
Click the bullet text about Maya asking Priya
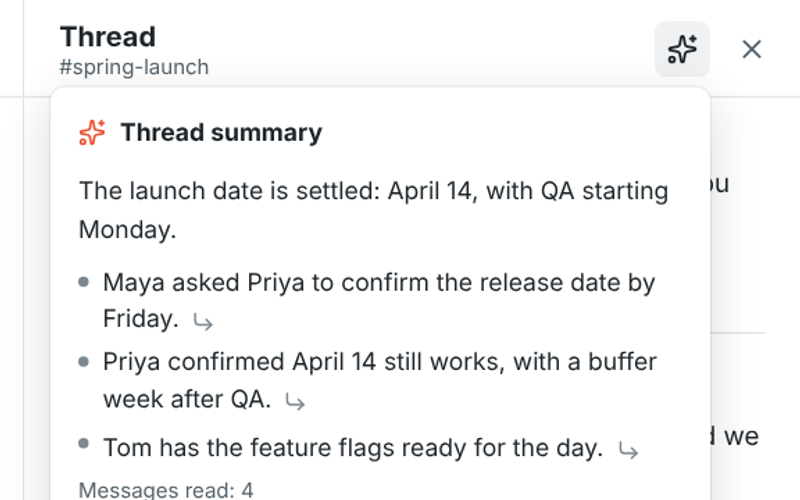click(x=379, y=301)
